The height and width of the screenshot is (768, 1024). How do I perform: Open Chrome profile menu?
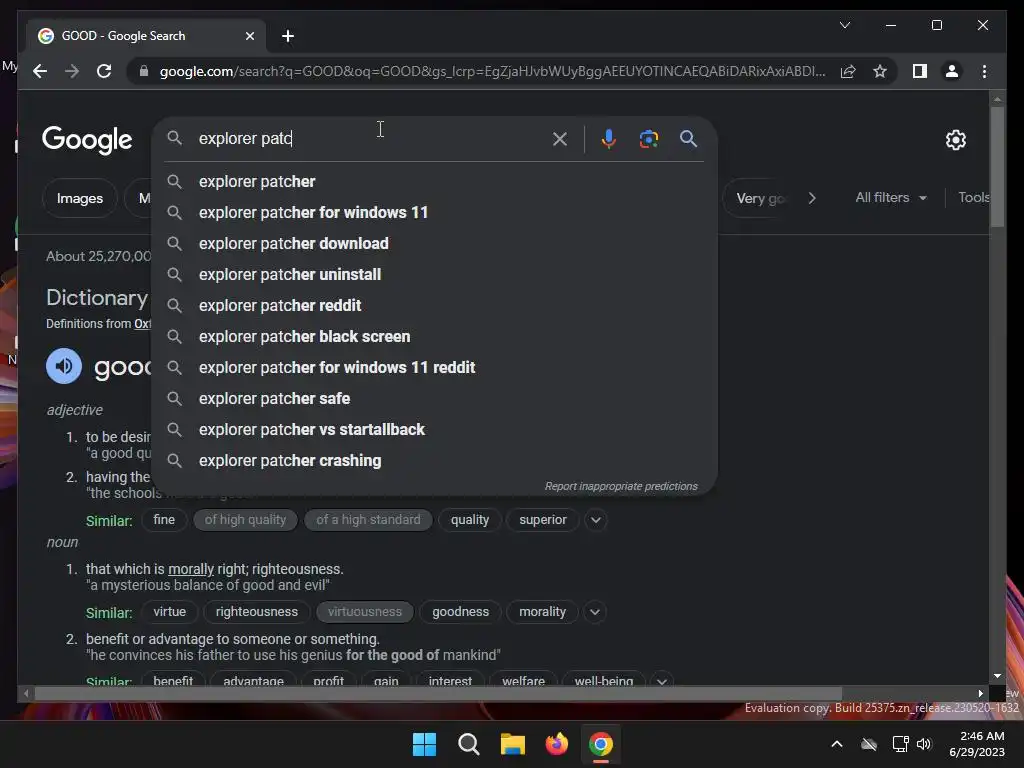point(952,71)
